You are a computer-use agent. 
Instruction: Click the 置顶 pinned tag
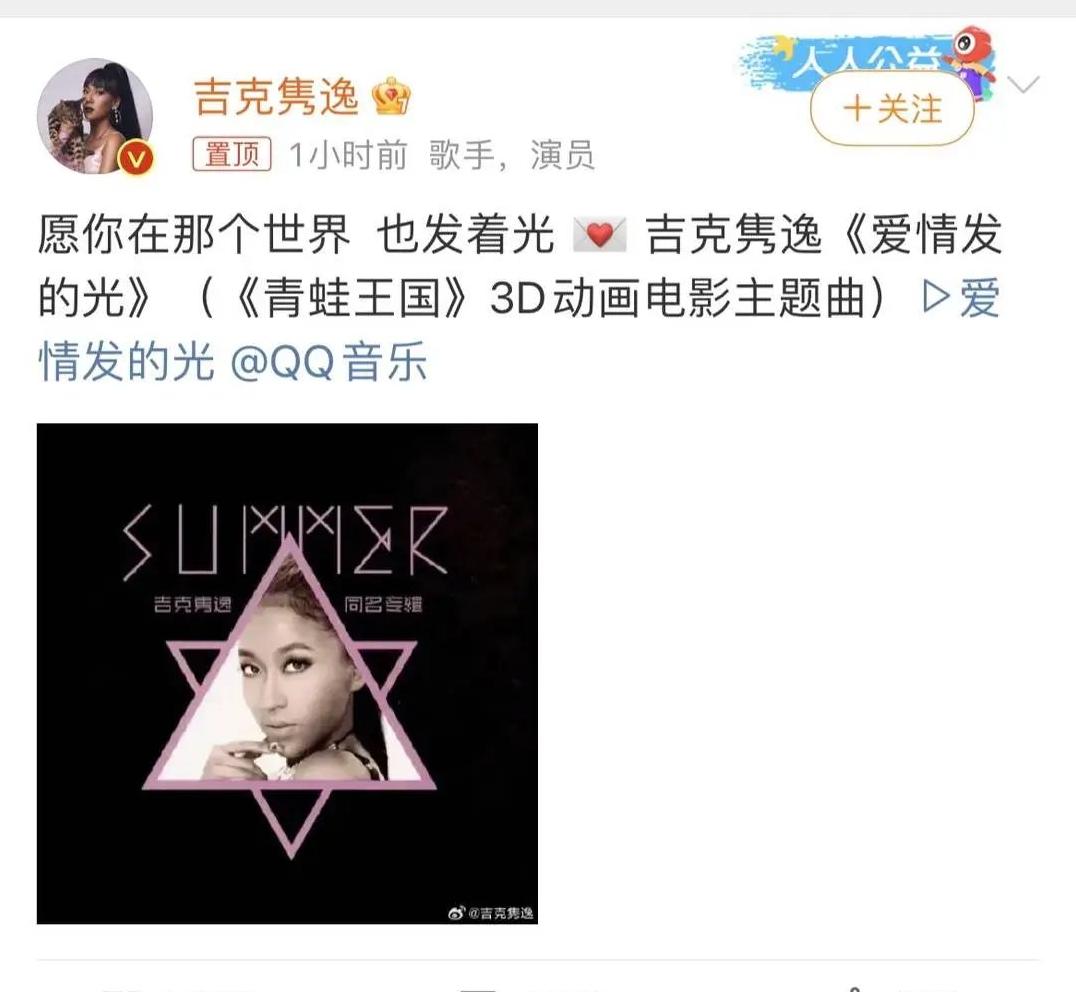(232, 154)
